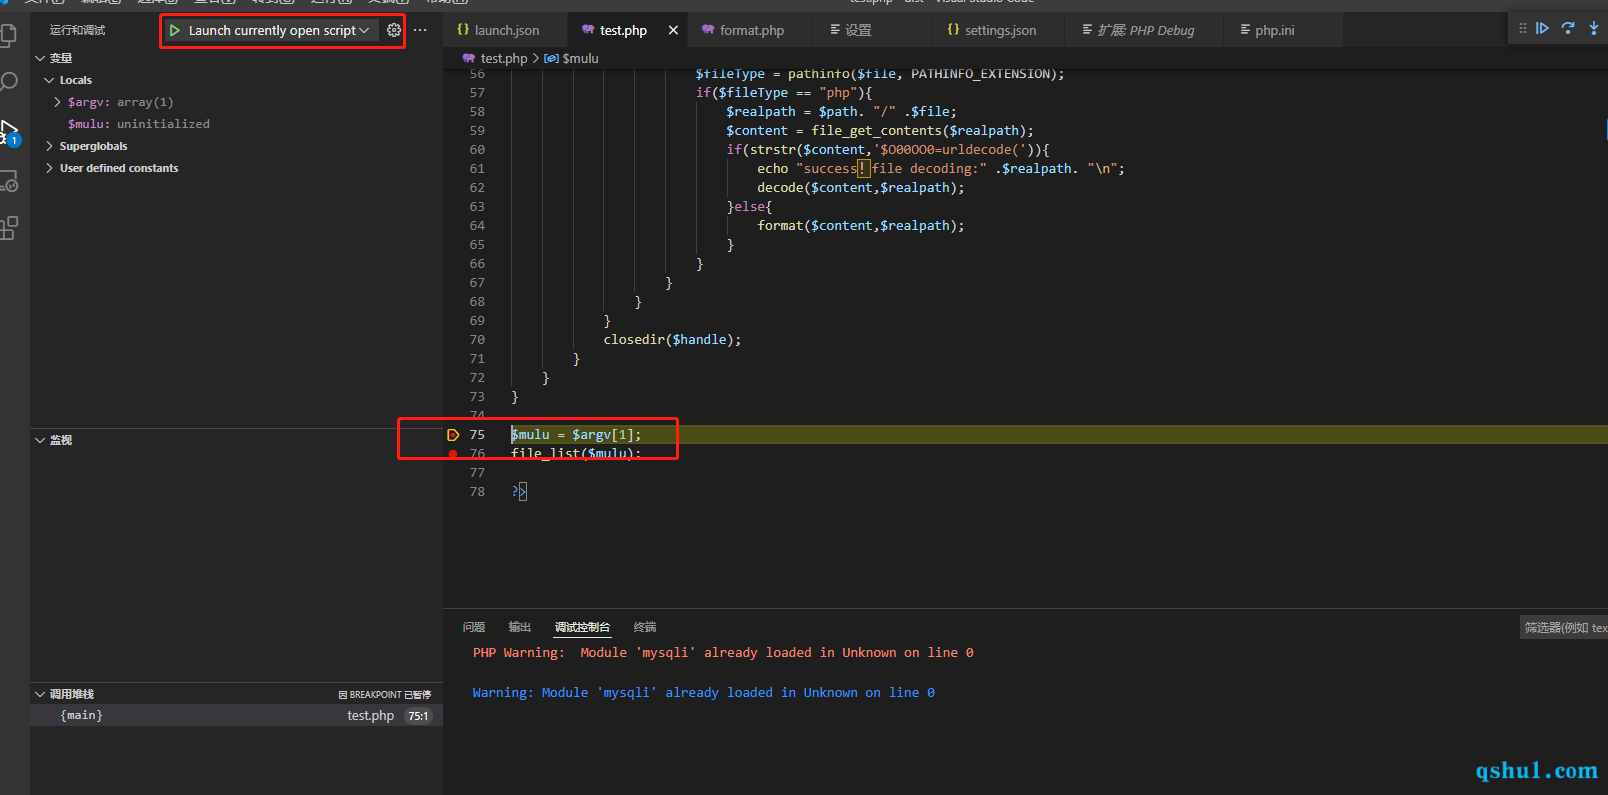The image size is (1608, 795).
Task: Toggle breakpoint on line 76
Action: [x=453, y=454]
